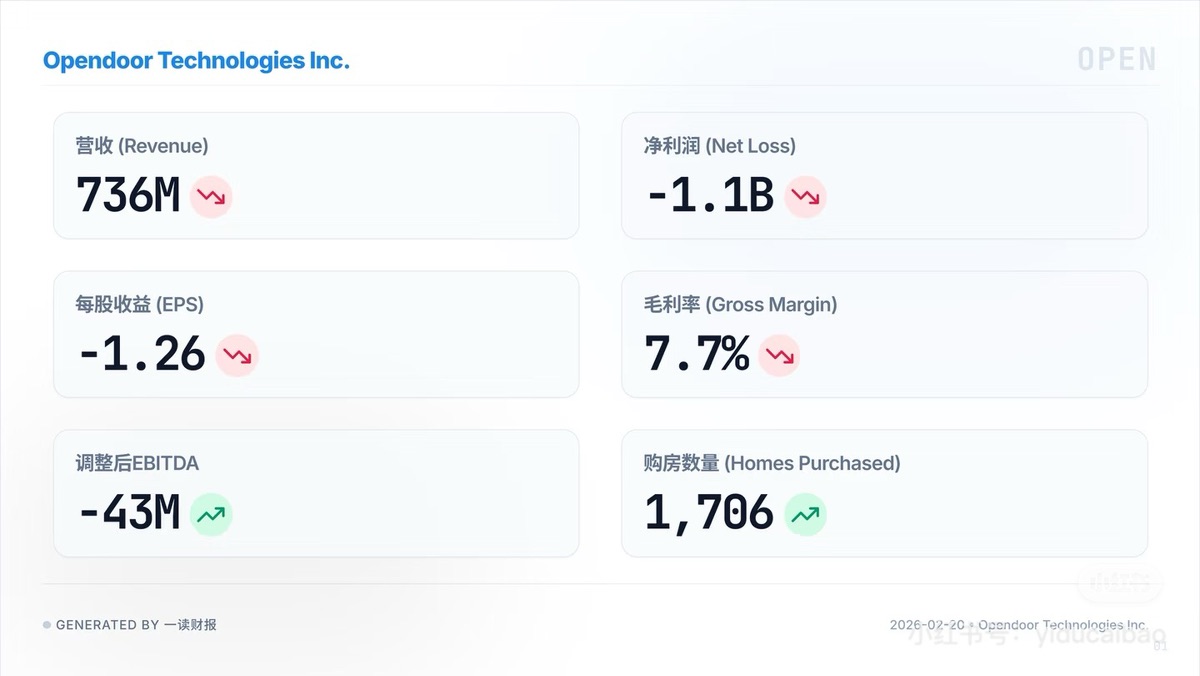Select the 1,706 homes purchased value
This screenshot has width=1200, height=676.
[x=709, y=513]
